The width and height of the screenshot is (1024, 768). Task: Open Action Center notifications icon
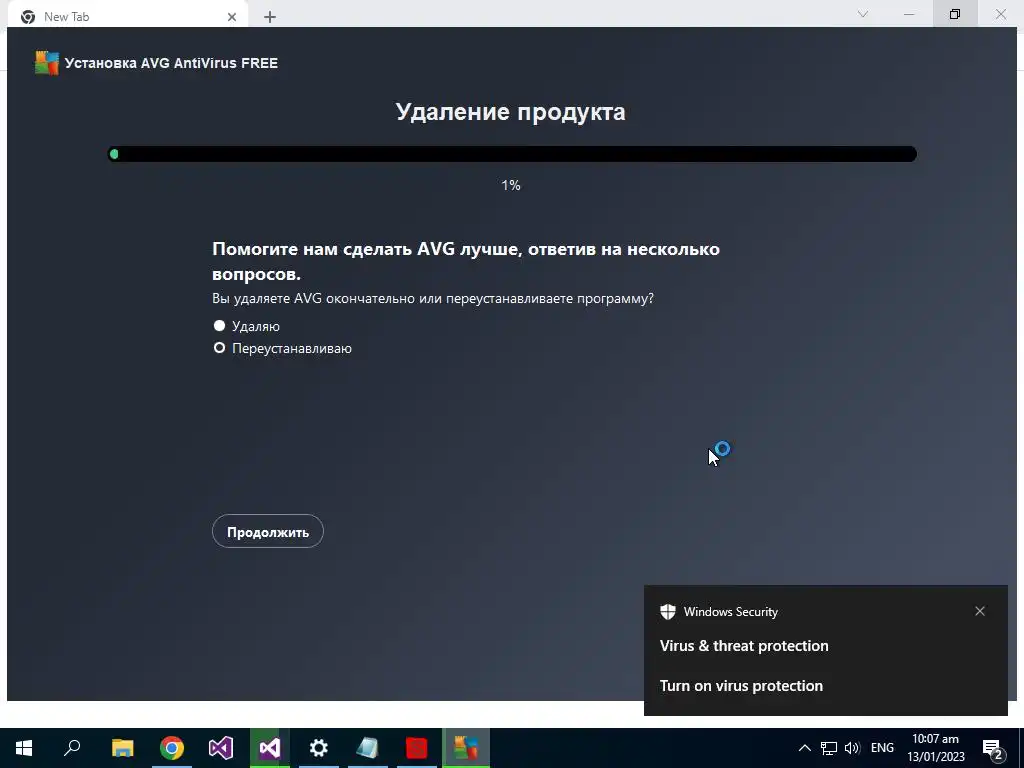coord(993,748)
